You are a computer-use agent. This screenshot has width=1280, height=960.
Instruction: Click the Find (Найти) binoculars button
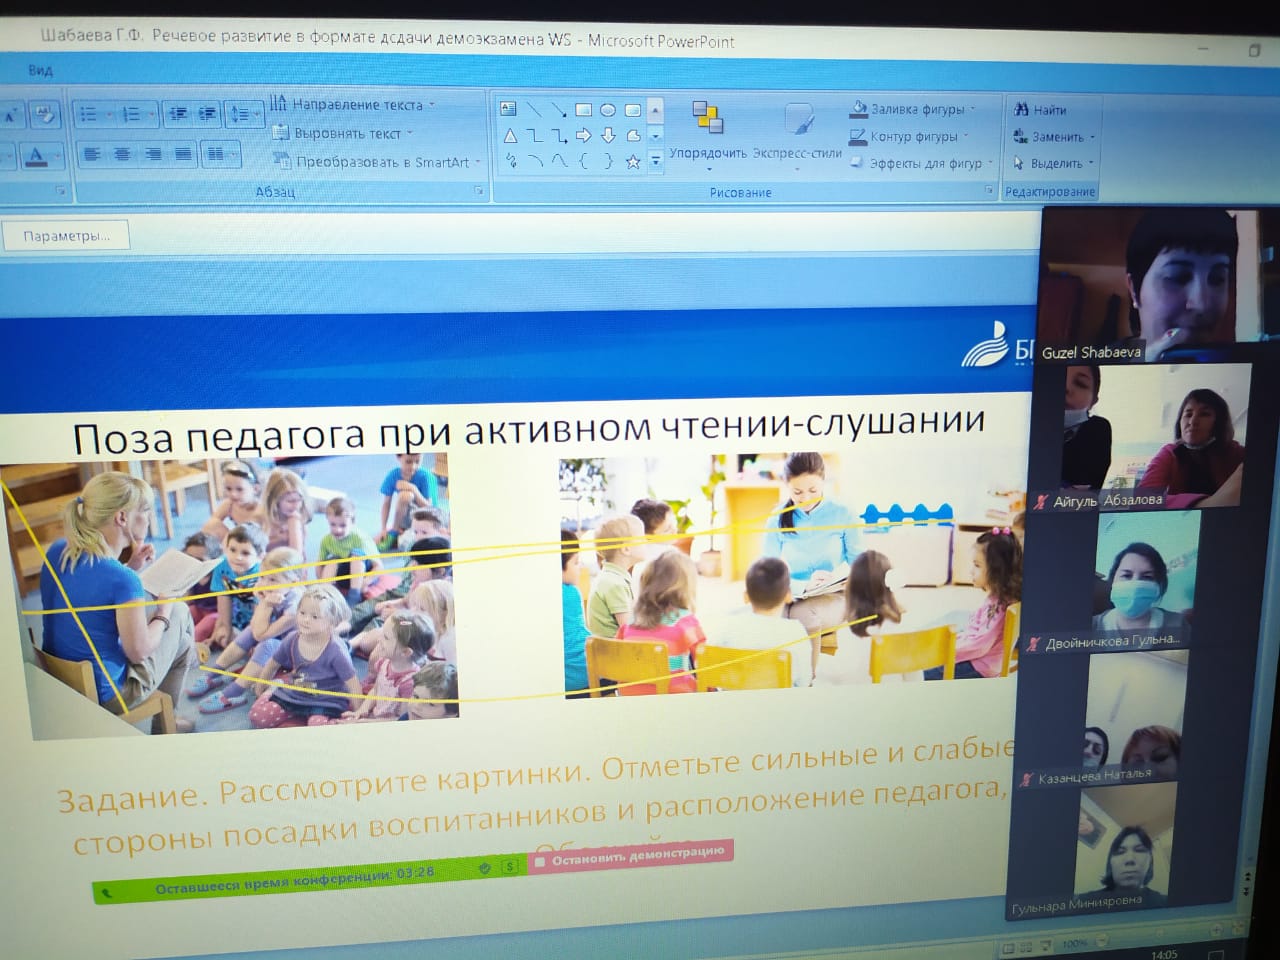point(1040,110)
